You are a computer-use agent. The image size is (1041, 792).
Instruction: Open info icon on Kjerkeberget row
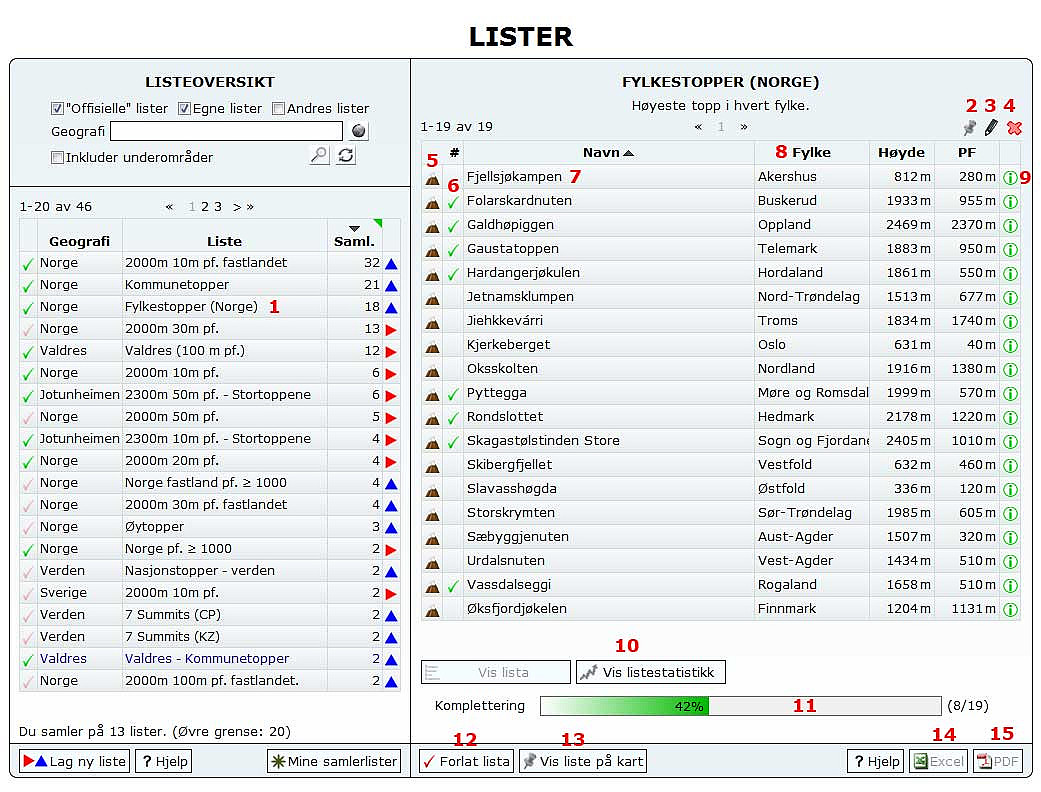coord(1010,346)
